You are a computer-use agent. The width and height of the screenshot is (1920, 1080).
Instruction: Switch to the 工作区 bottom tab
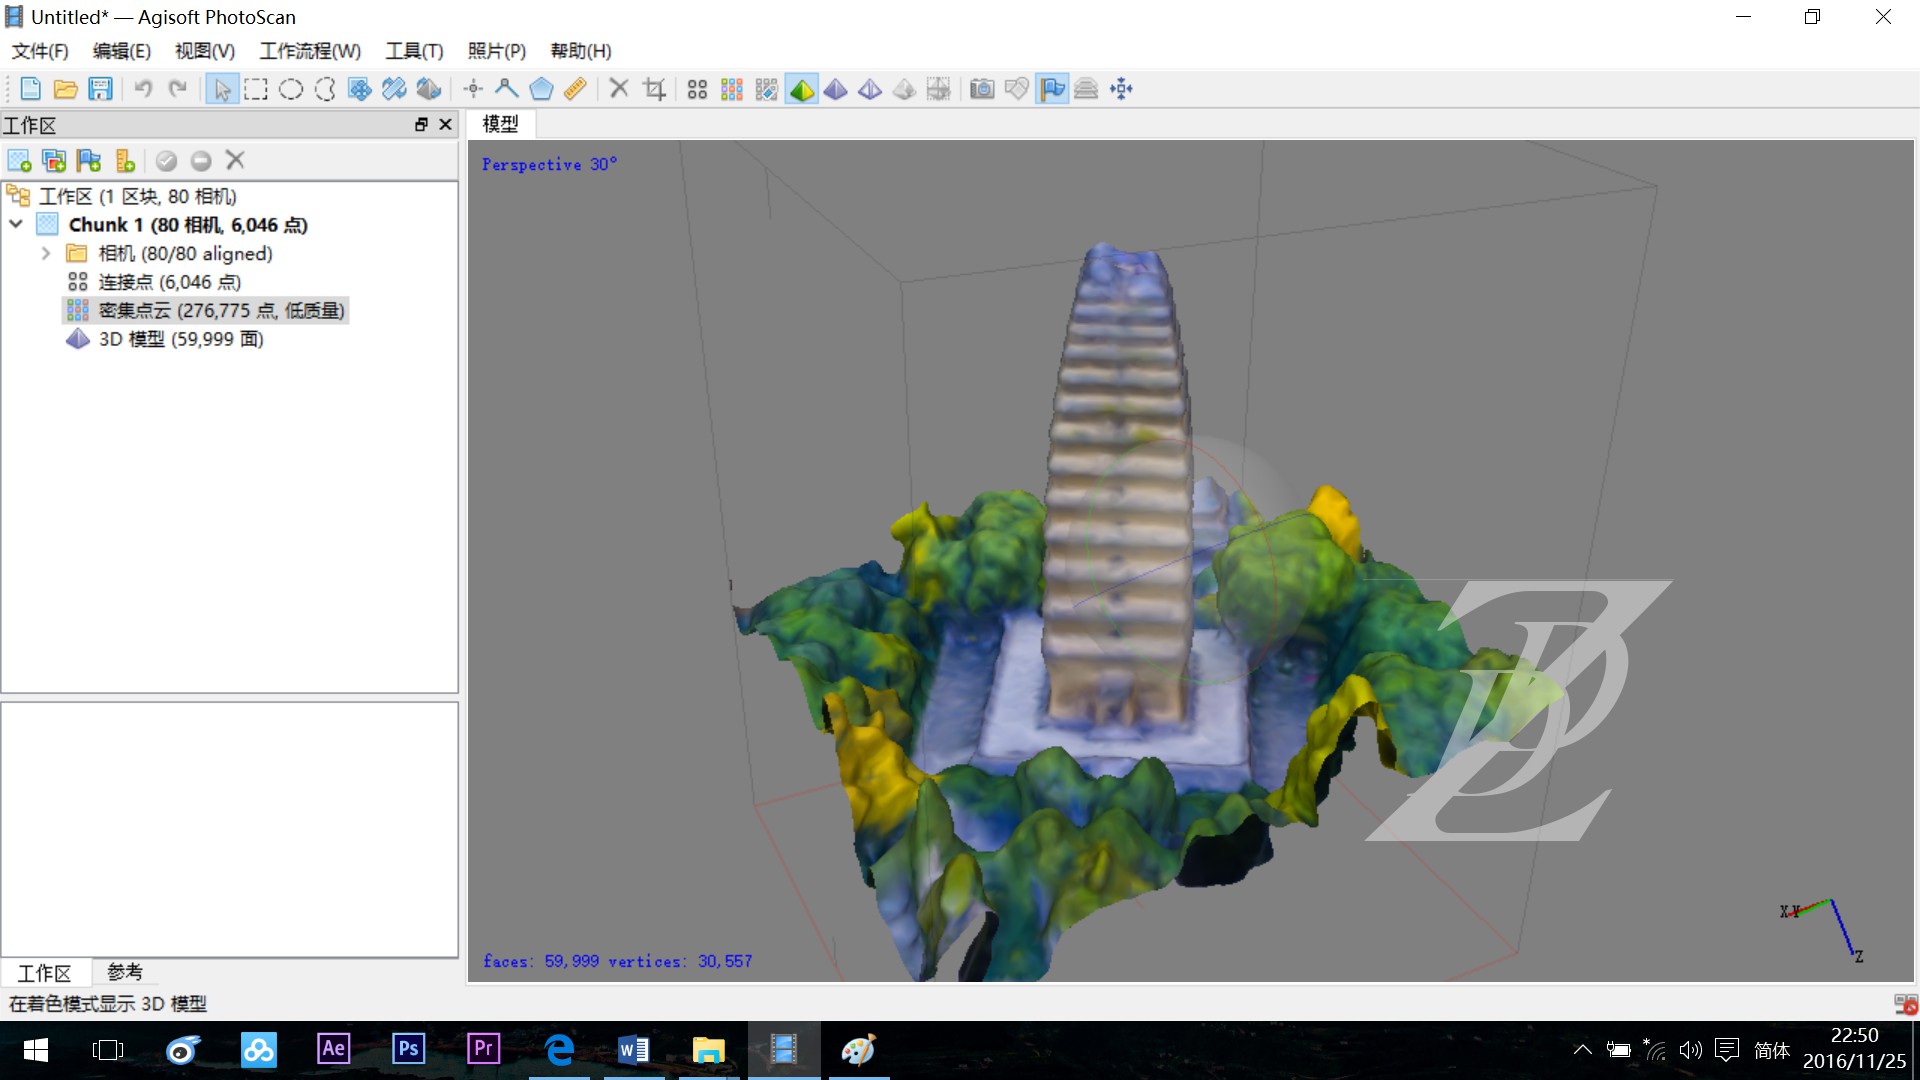click(x=45, y=972)
